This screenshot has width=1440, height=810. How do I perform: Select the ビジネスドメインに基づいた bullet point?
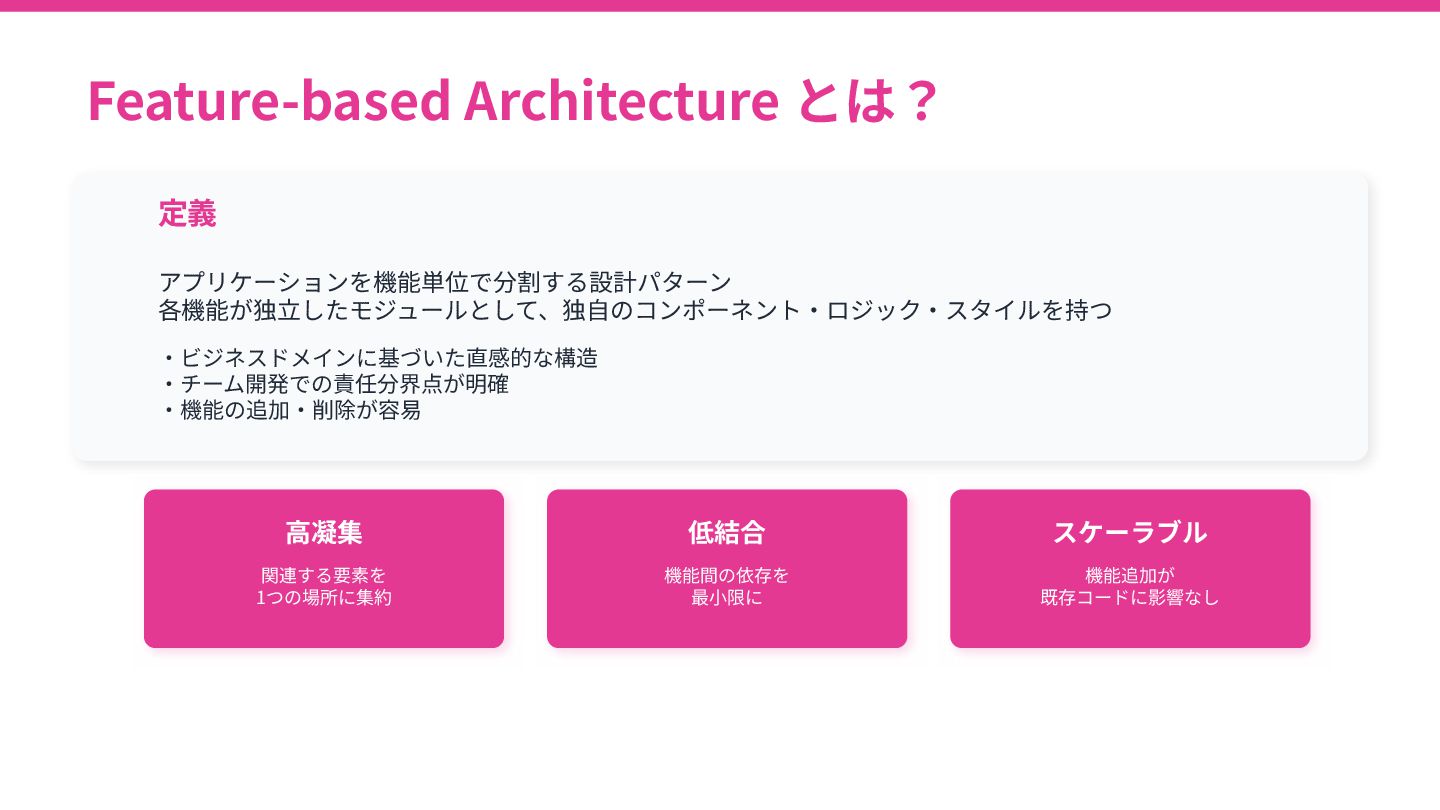pos(380,357)
